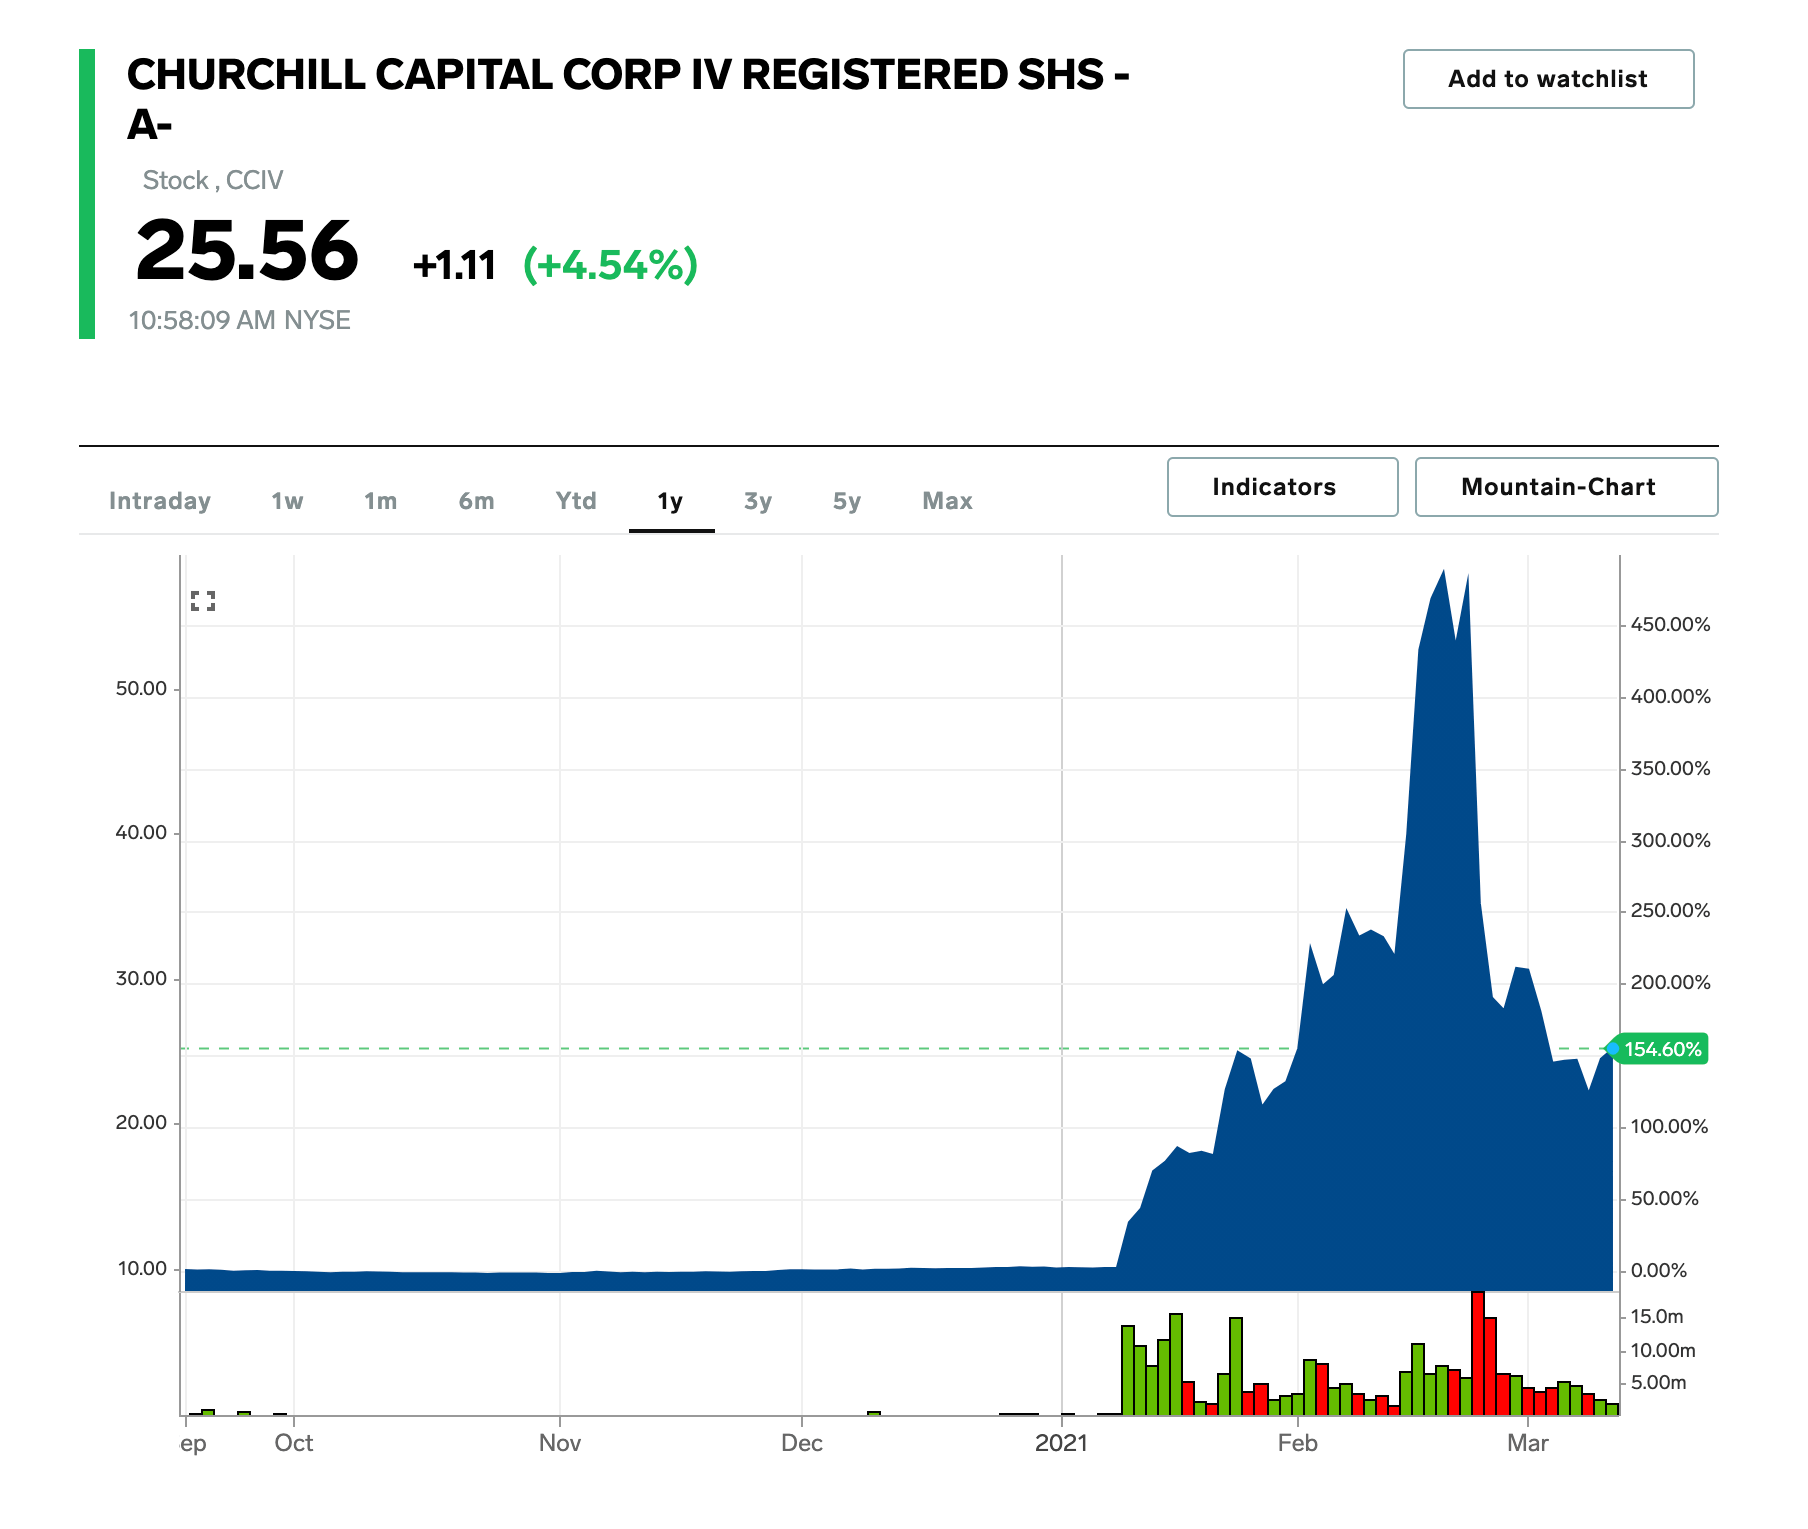This screenshot has height=1529, width=1808.
Task: Click the fullscreen expand icon on chart
Action: pyautogui.click(x=205, y=601)
